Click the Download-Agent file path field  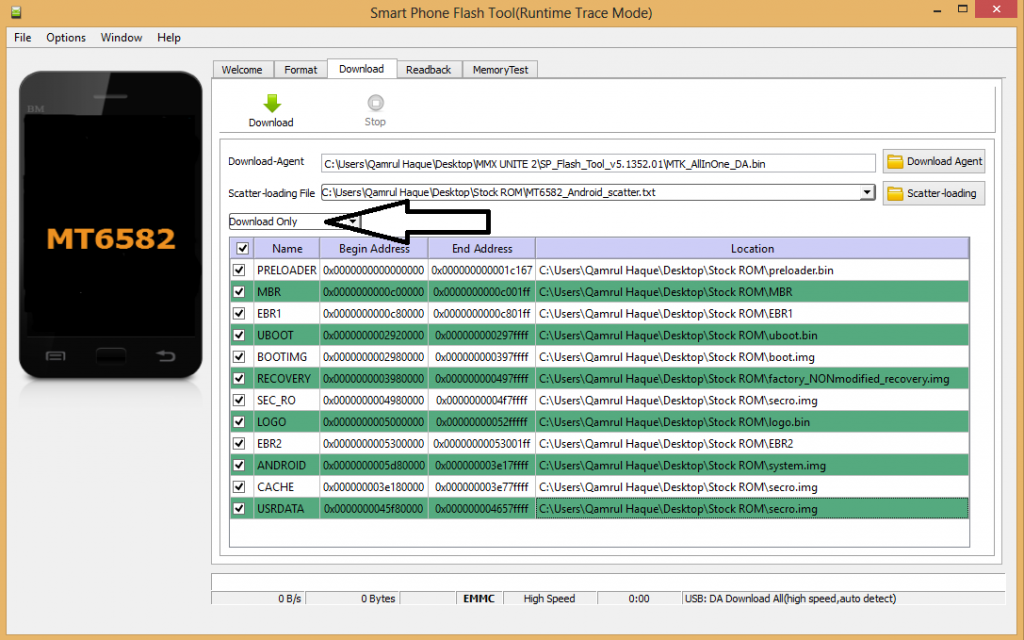597,162
